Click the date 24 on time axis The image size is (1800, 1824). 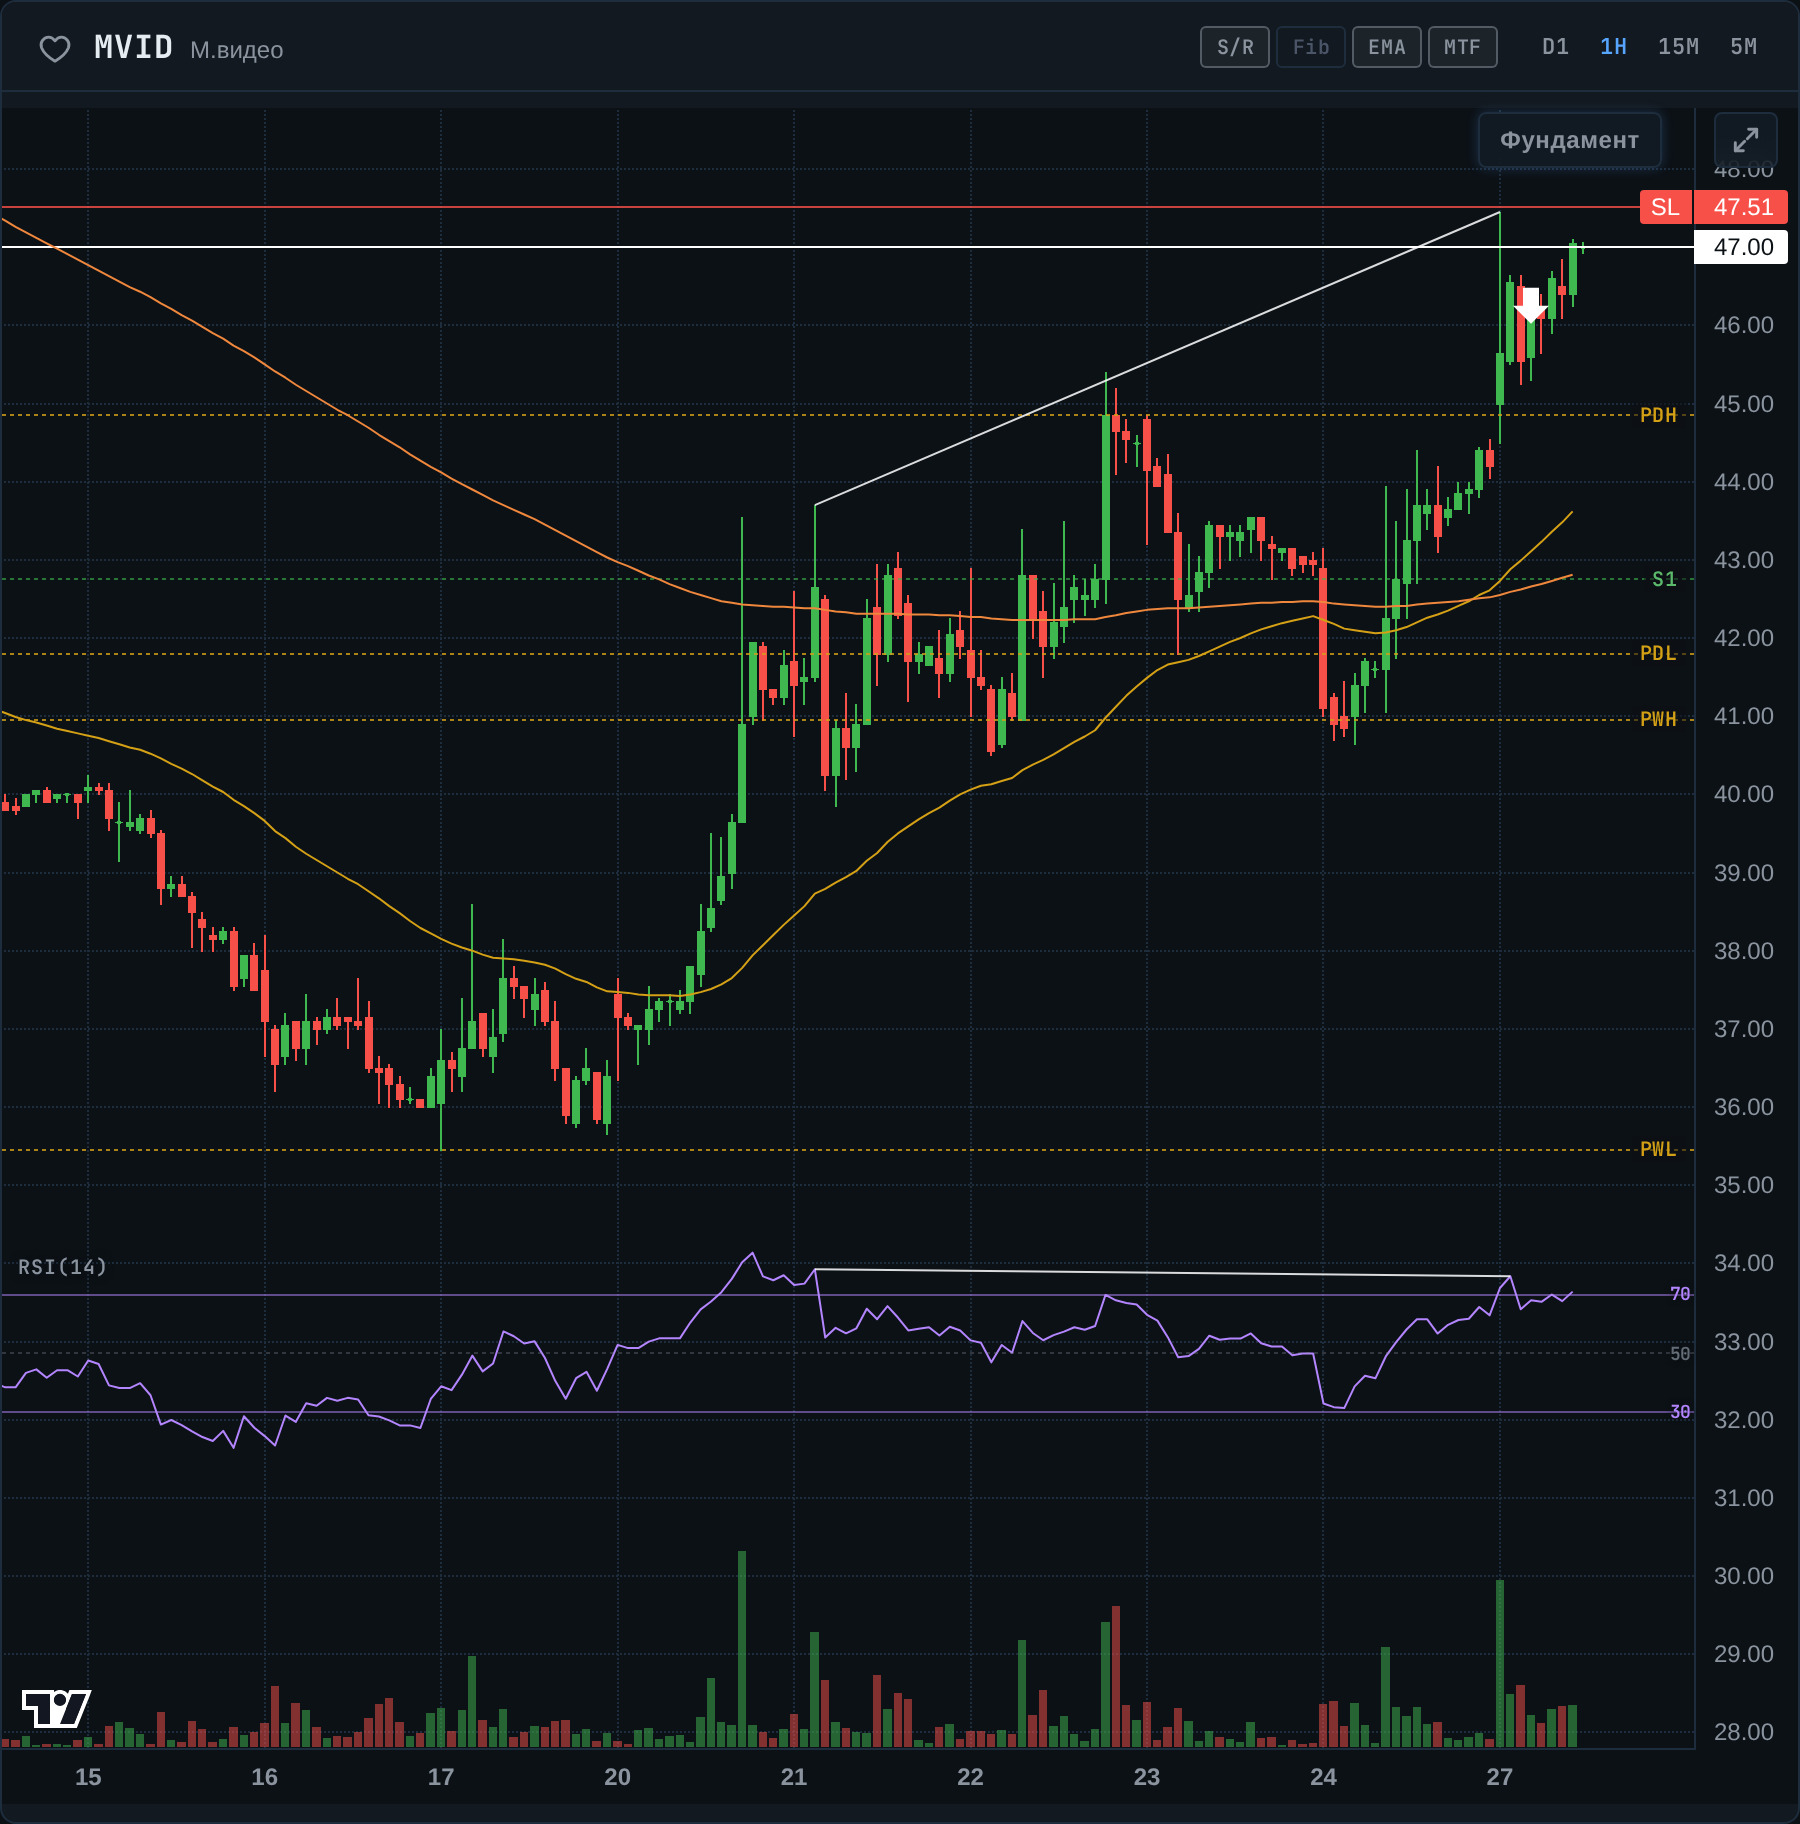coord(1323,1777)
